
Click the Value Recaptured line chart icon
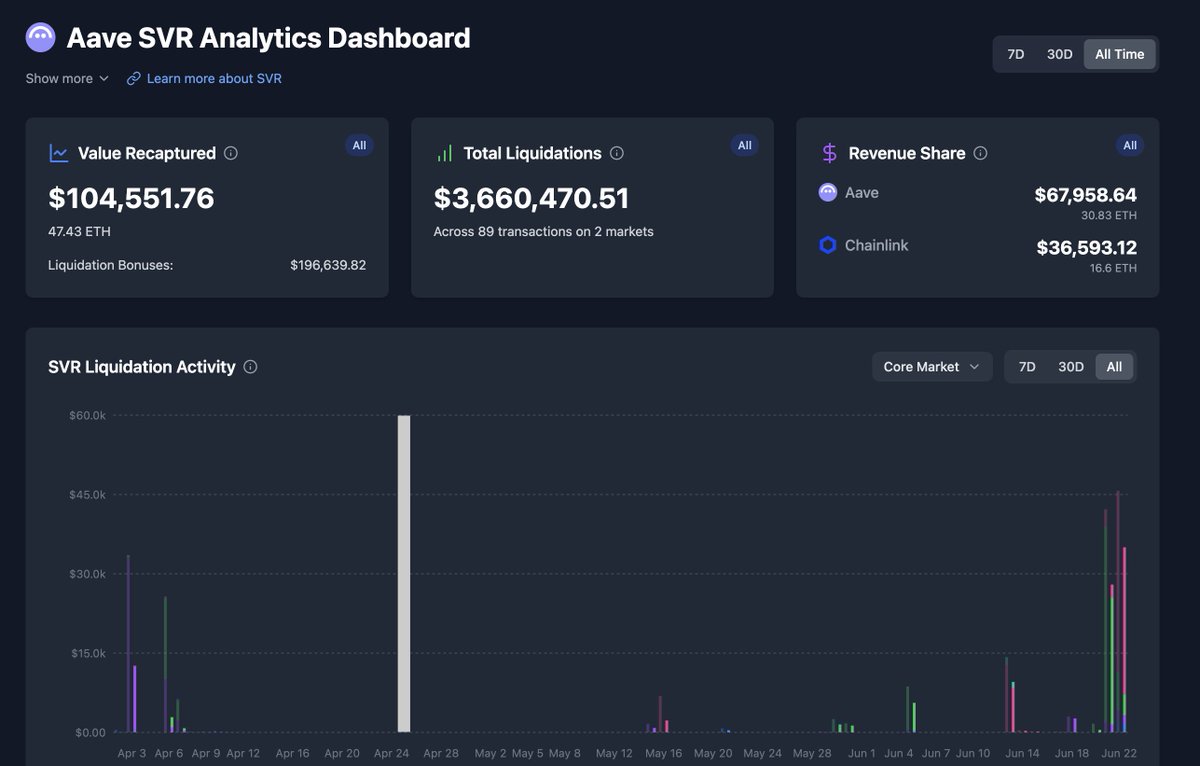(x=59, y=153)
